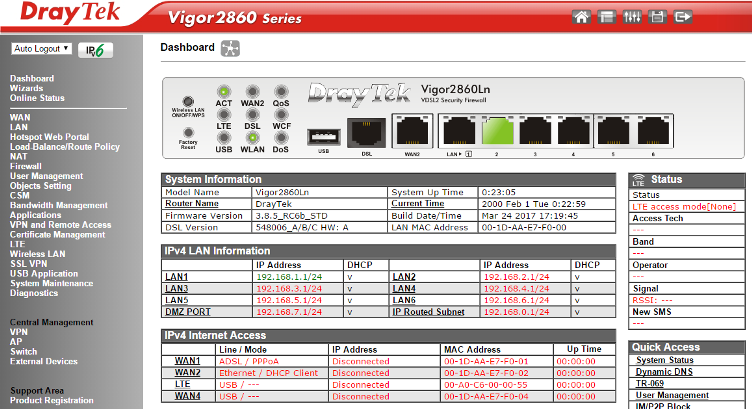
Task: Click the DoS LED indicator
Action: point(281,138)
